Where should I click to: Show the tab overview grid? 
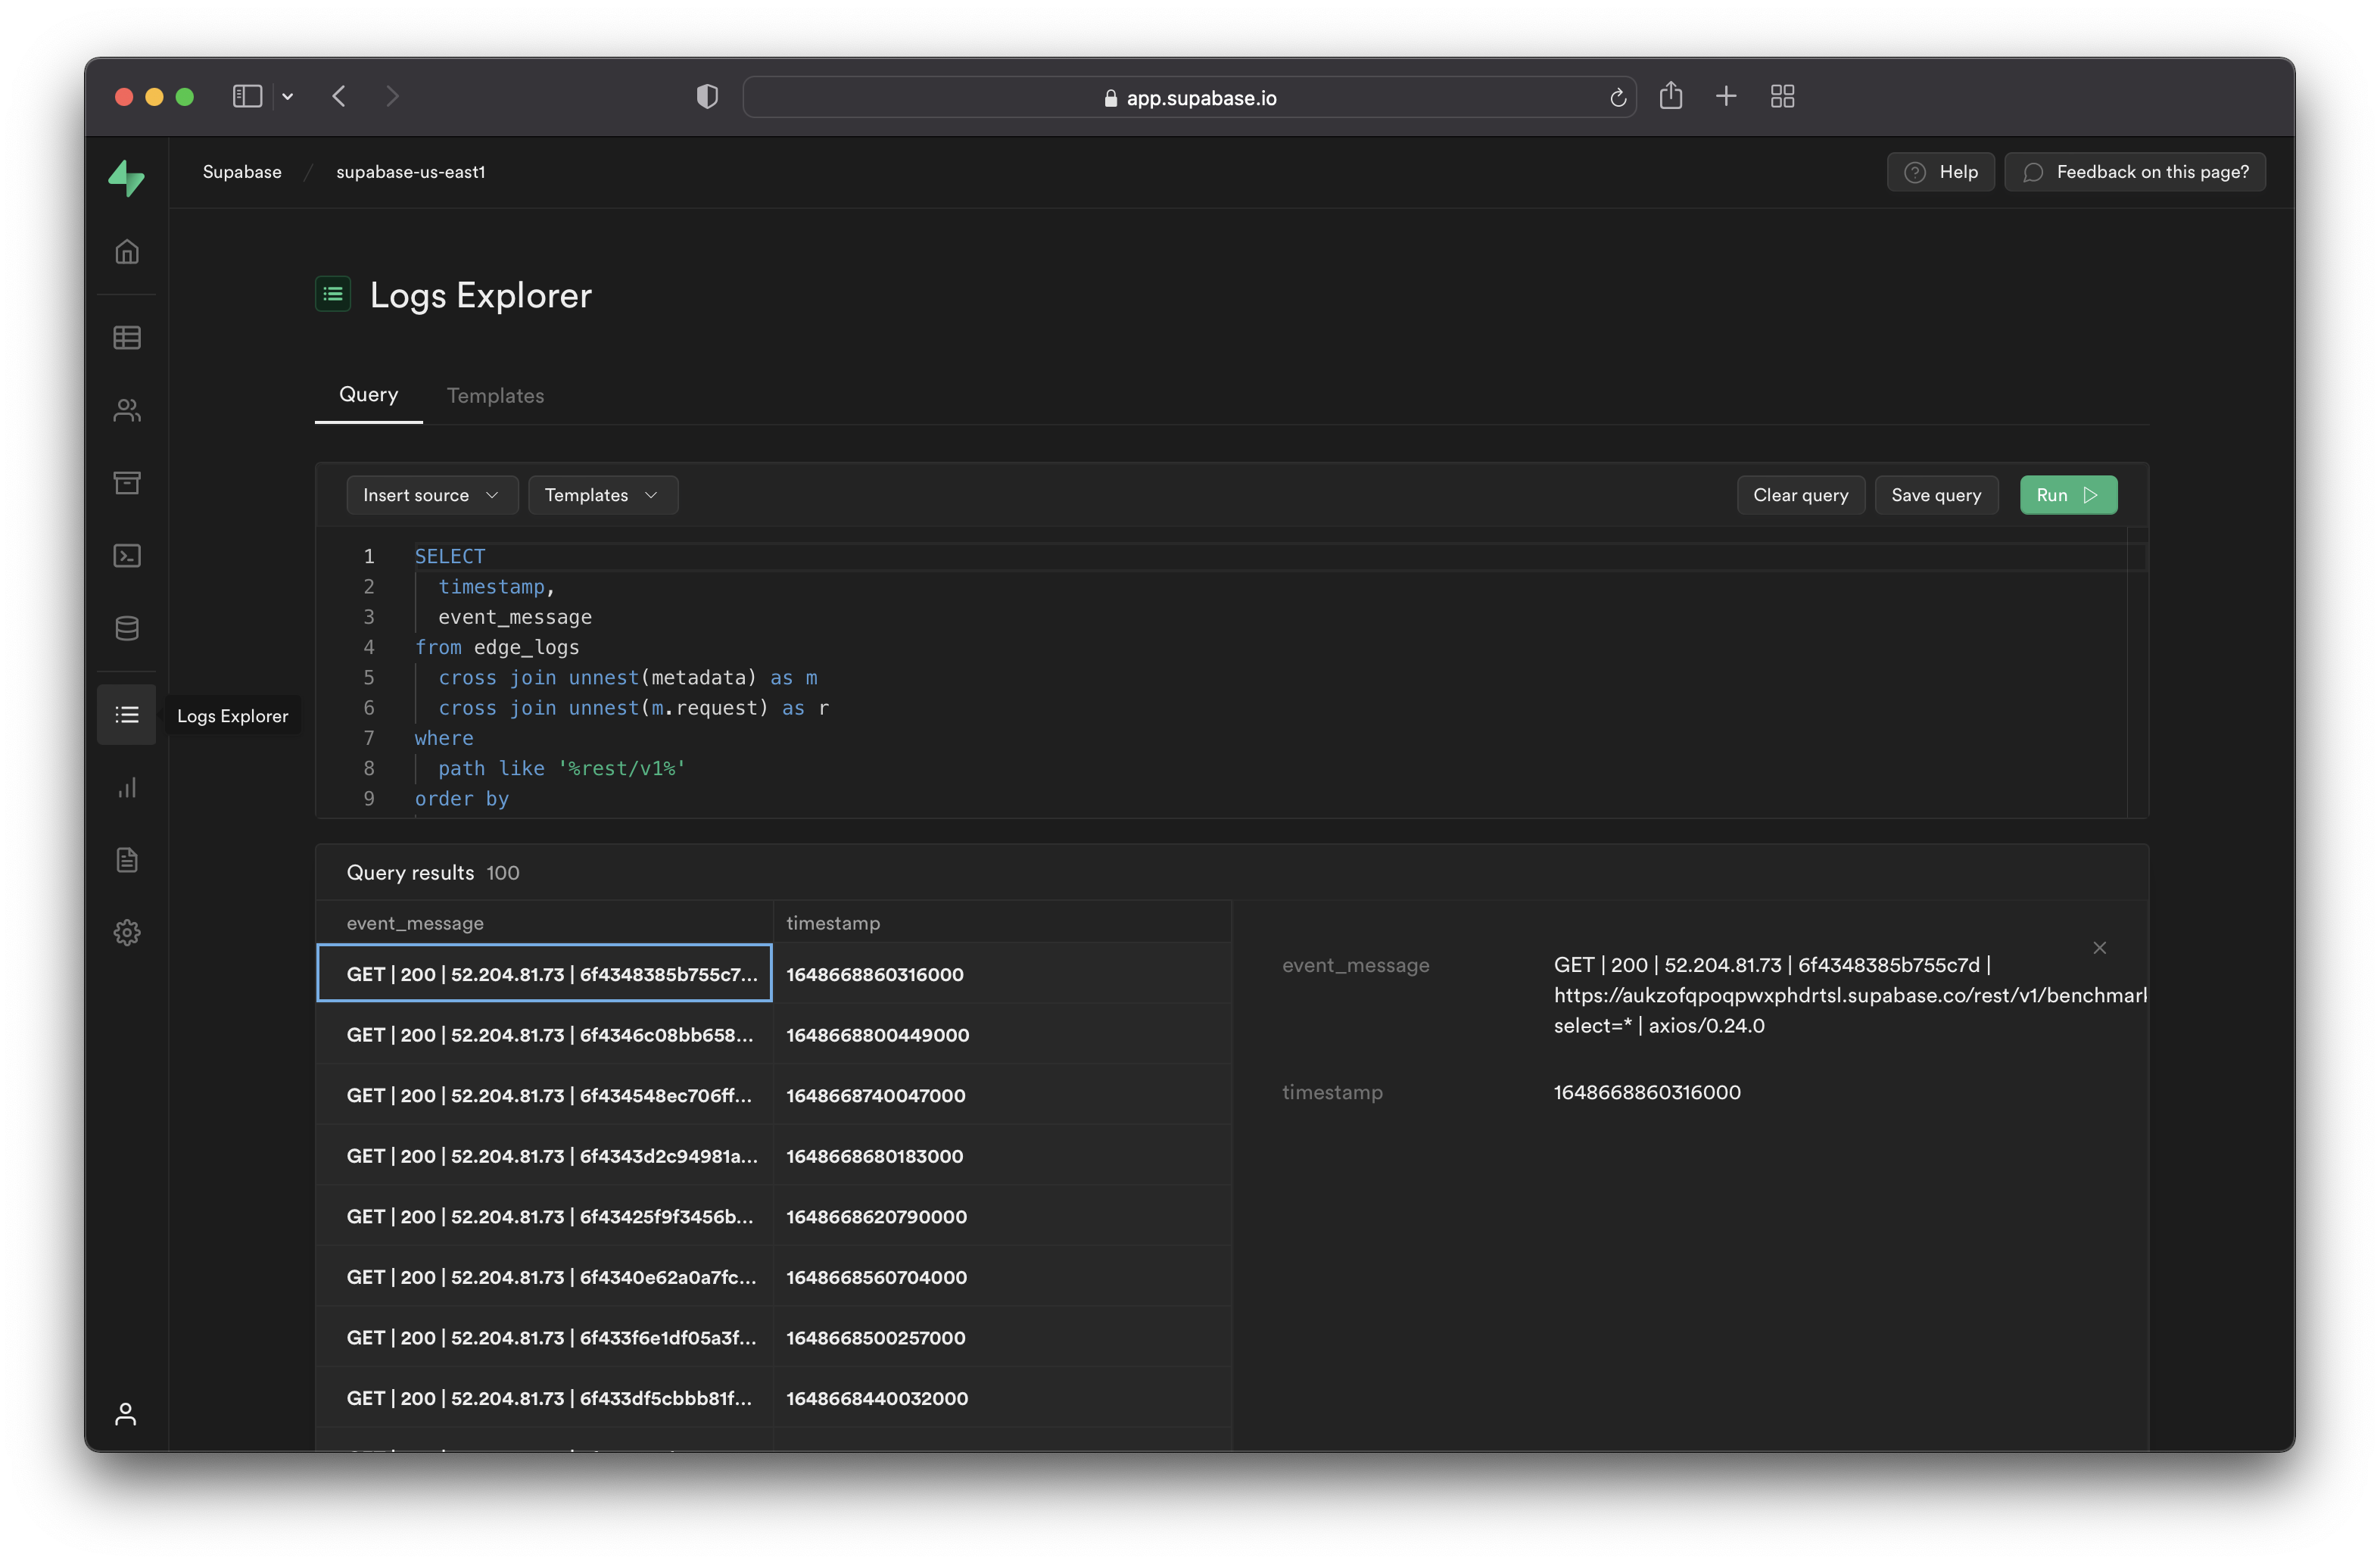pyautogui.click(x=1782, y=96)
